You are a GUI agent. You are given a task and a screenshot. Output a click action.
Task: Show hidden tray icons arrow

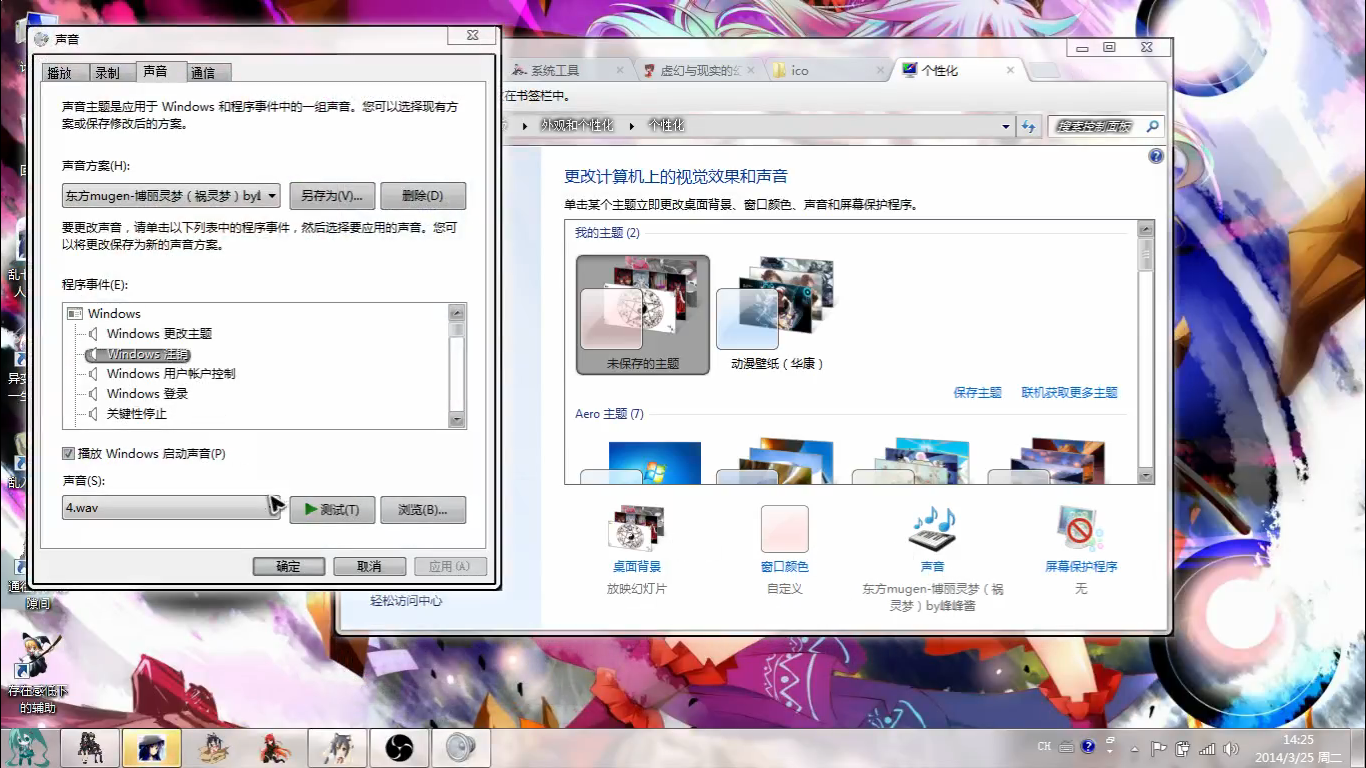[1136, 748]
